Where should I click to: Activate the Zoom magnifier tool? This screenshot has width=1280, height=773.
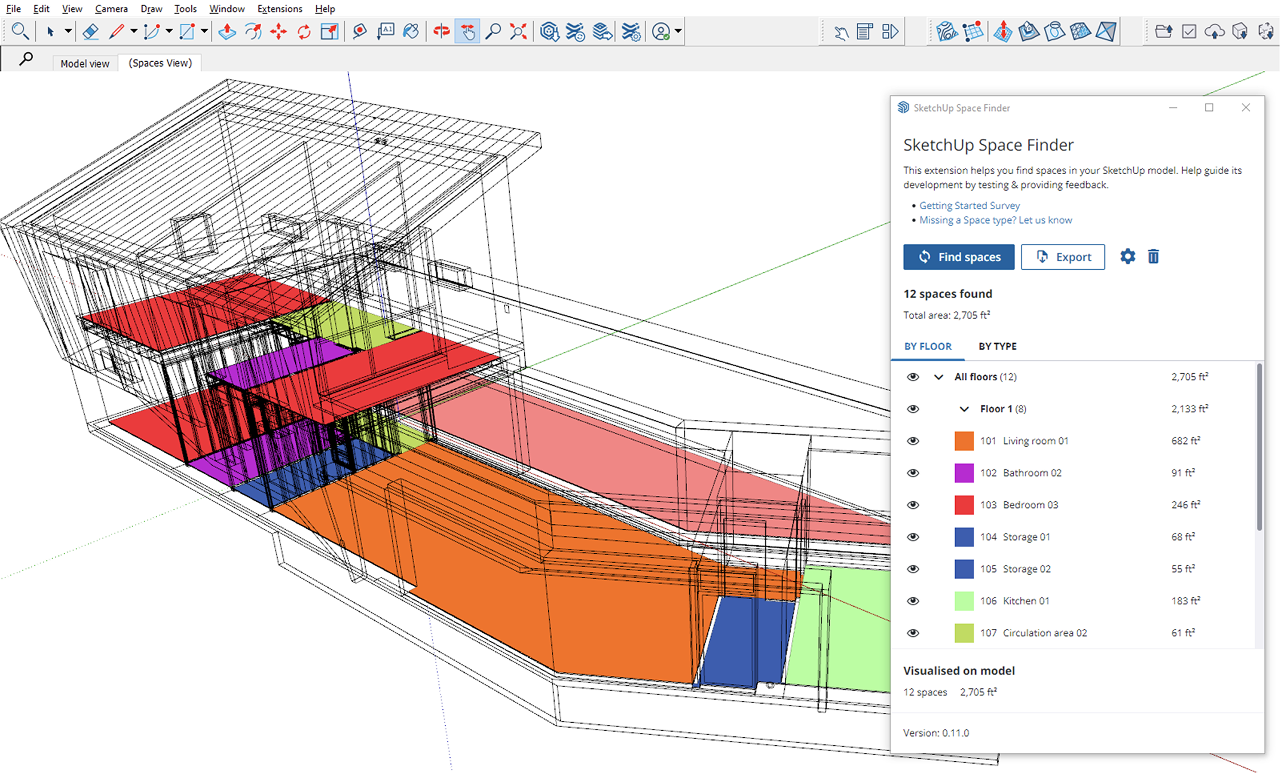(x=493, y=31)
